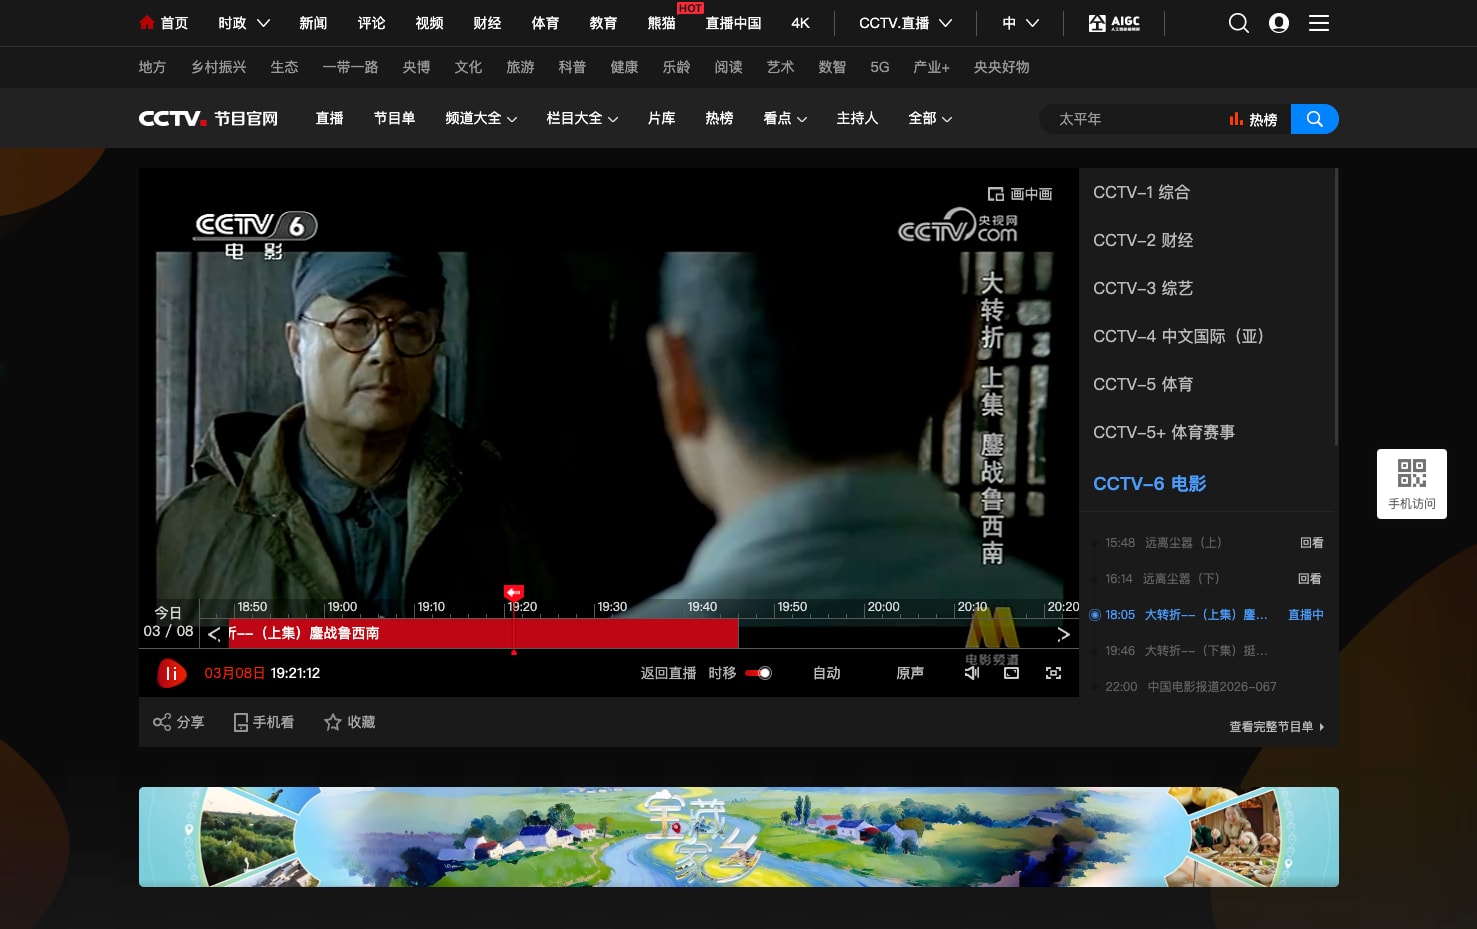The height and width of the screenshot is (929, 1477).
Task: Click the 返回直播 button
Action: [x=668, y=673]
